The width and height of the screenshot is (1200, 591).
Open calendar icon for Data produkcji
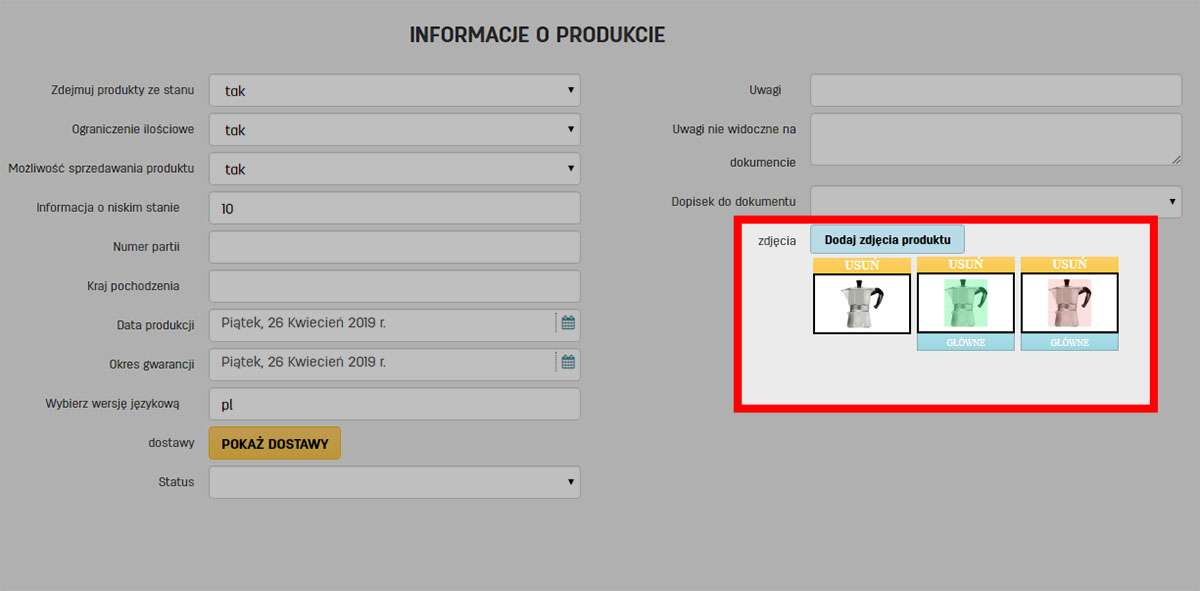(x=568, y=323)
